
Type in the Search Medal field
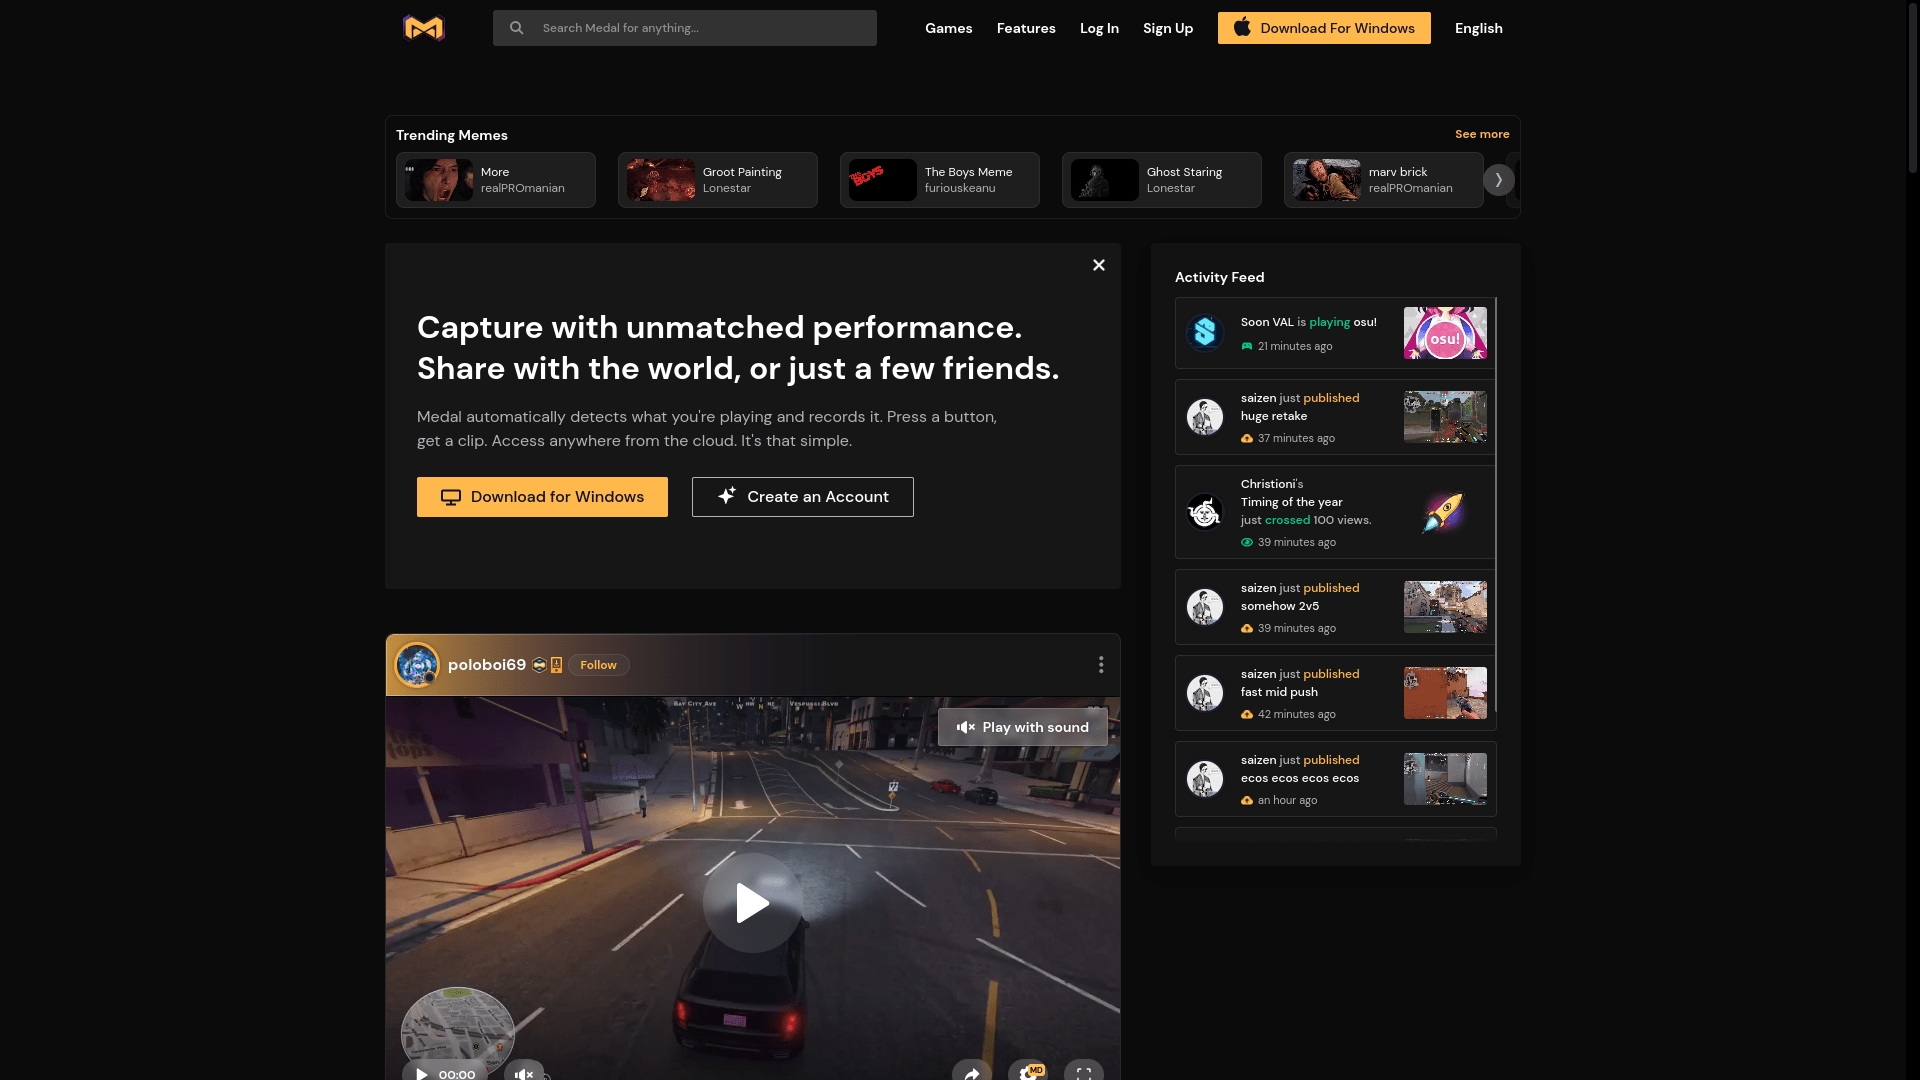coord(685,28)
